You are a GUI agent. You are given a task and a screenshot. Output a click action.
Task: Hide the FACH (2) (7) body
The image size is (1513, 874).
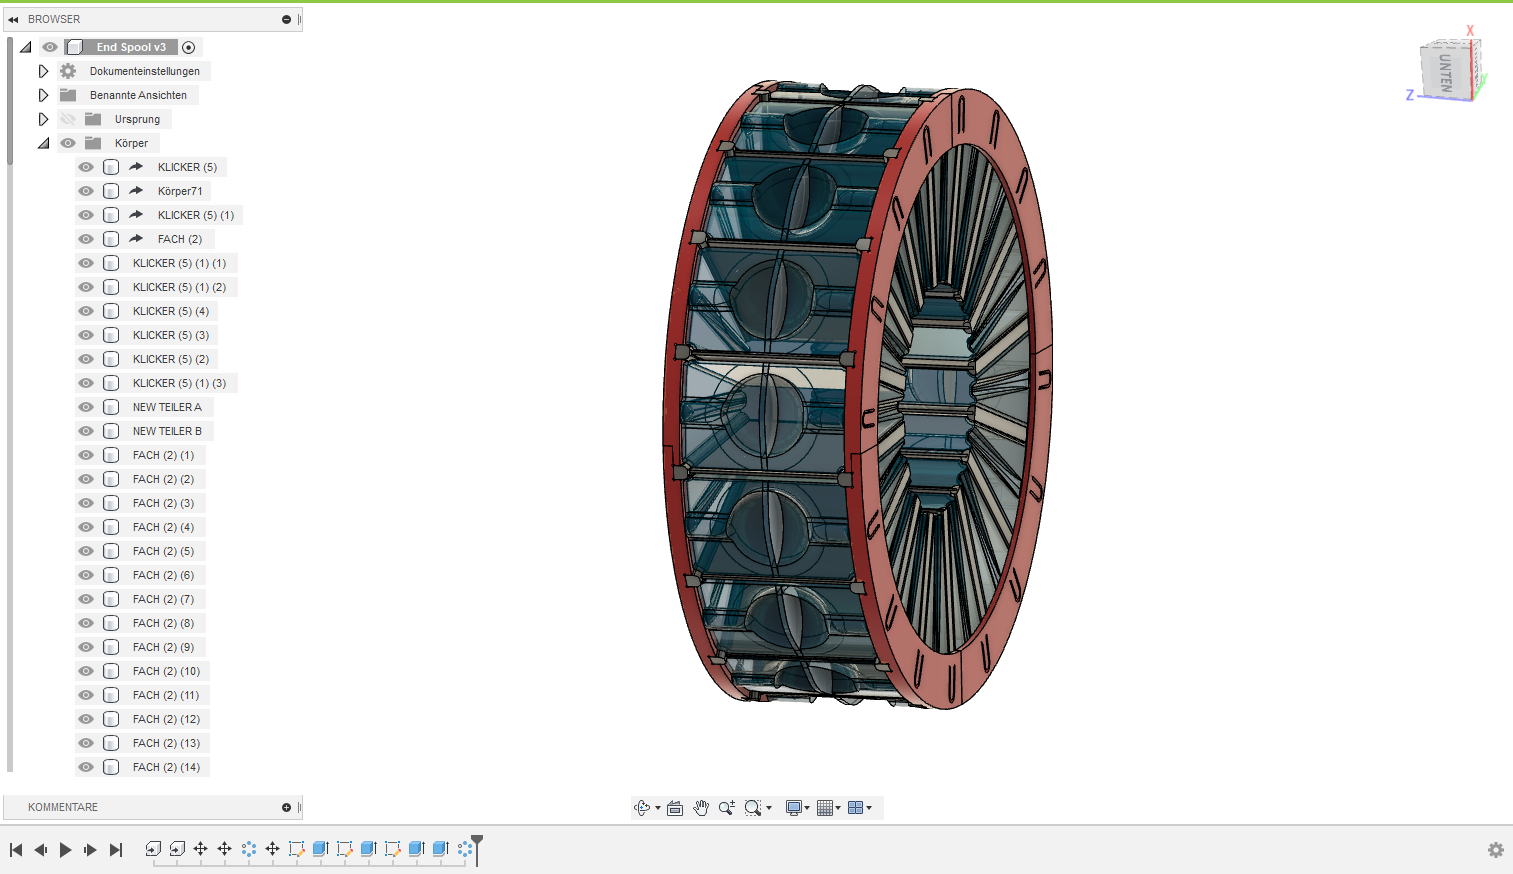pos(86,599)
